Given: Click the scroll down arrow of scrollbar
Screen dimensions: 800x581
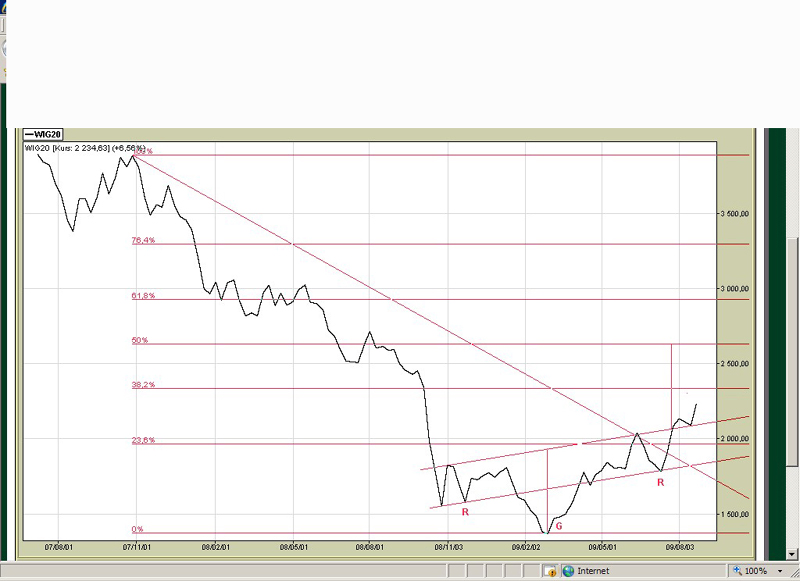Looking at the screenshot, I should [x=792, y=554].
